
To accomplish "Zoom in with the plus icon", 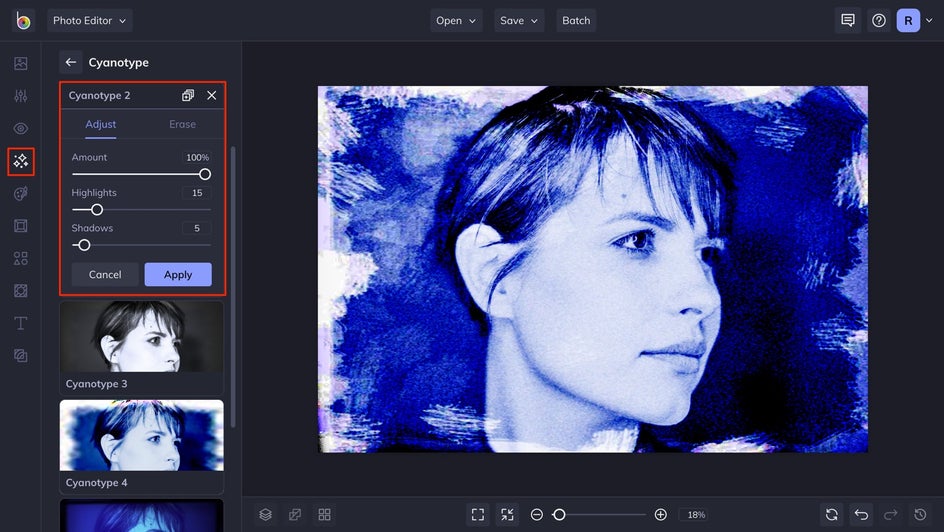I will pyautogui.click(x=660, y=515).
